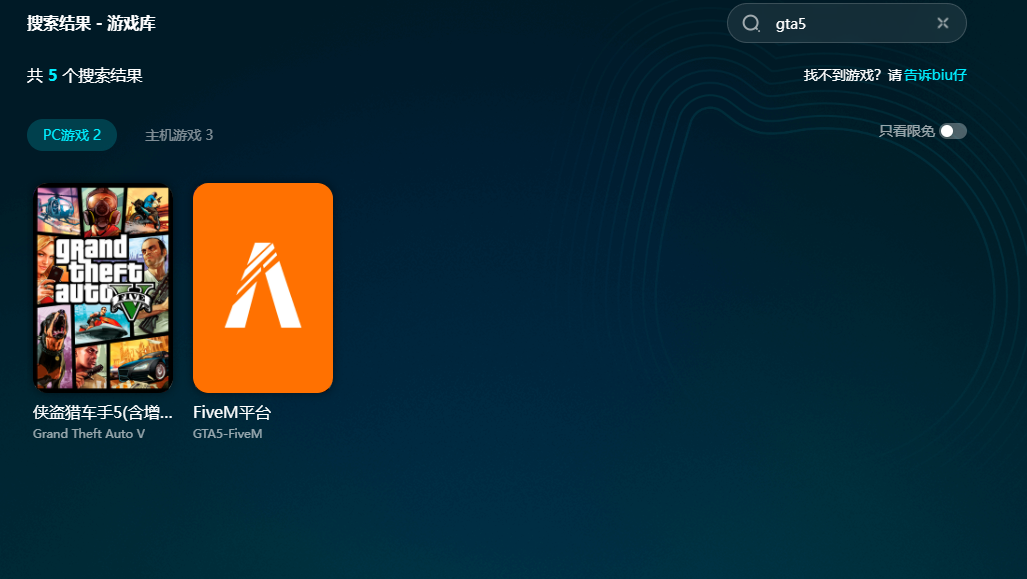Open the Grand Theft Auto V cover
The width and height of the screenshot is (1027, 579).
coord(103,288)
